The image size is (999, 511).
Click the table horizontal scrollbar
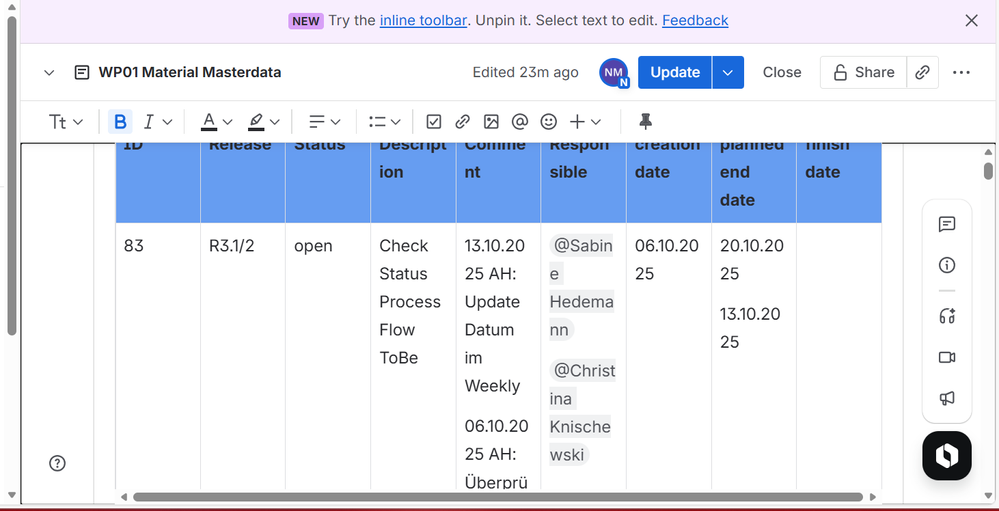[x=498, y=497]
